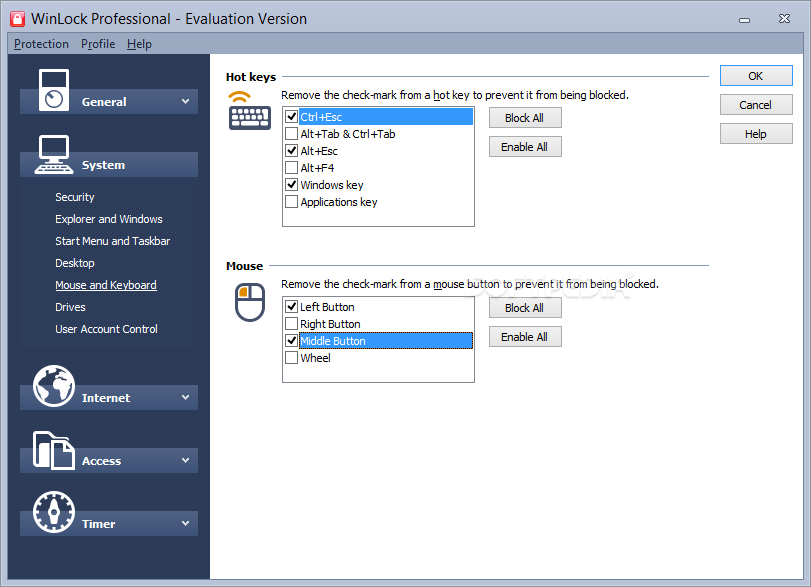
Task: Confirm settings with OK button
Action: [756, 76]
